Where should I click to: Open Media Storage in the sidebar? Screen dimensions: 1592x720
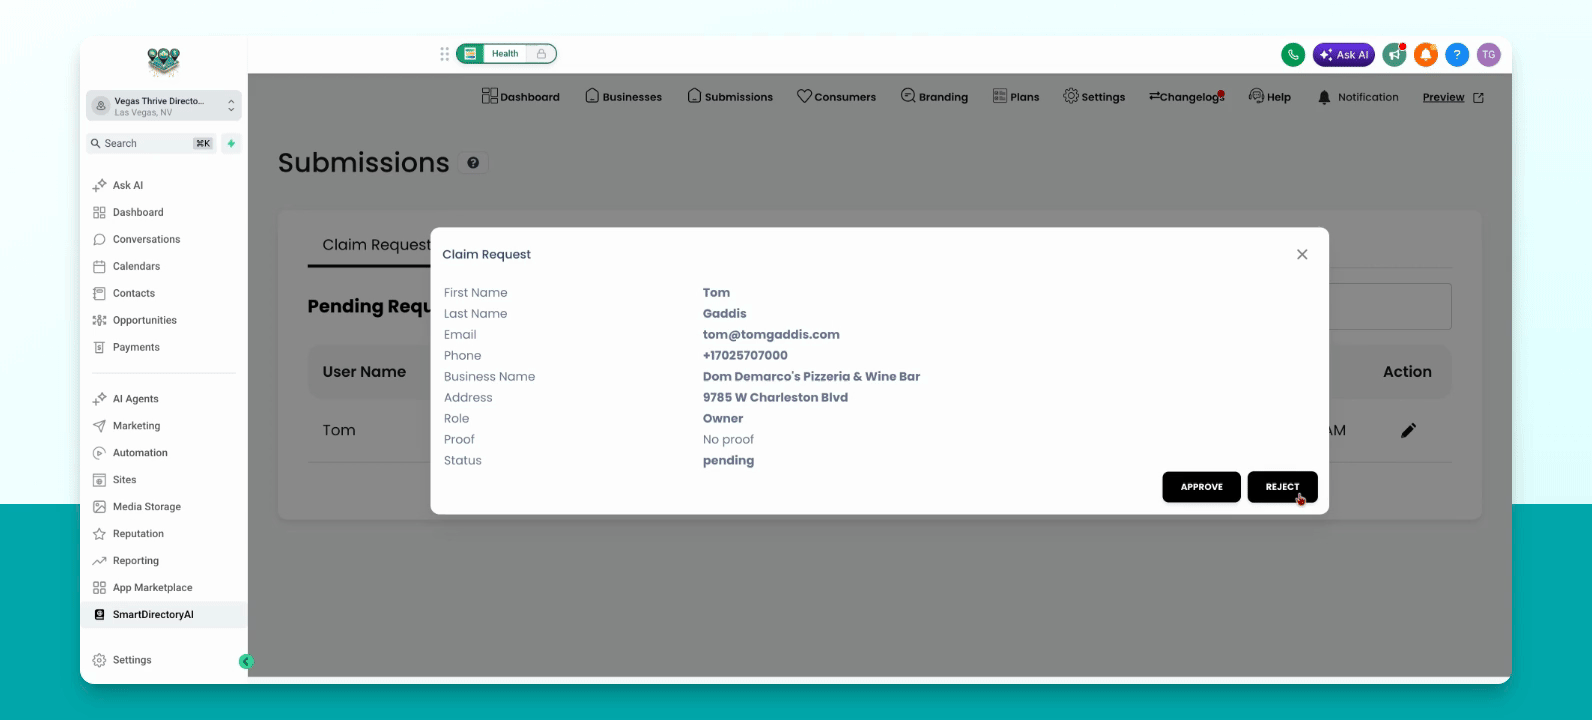pos(146,507)
